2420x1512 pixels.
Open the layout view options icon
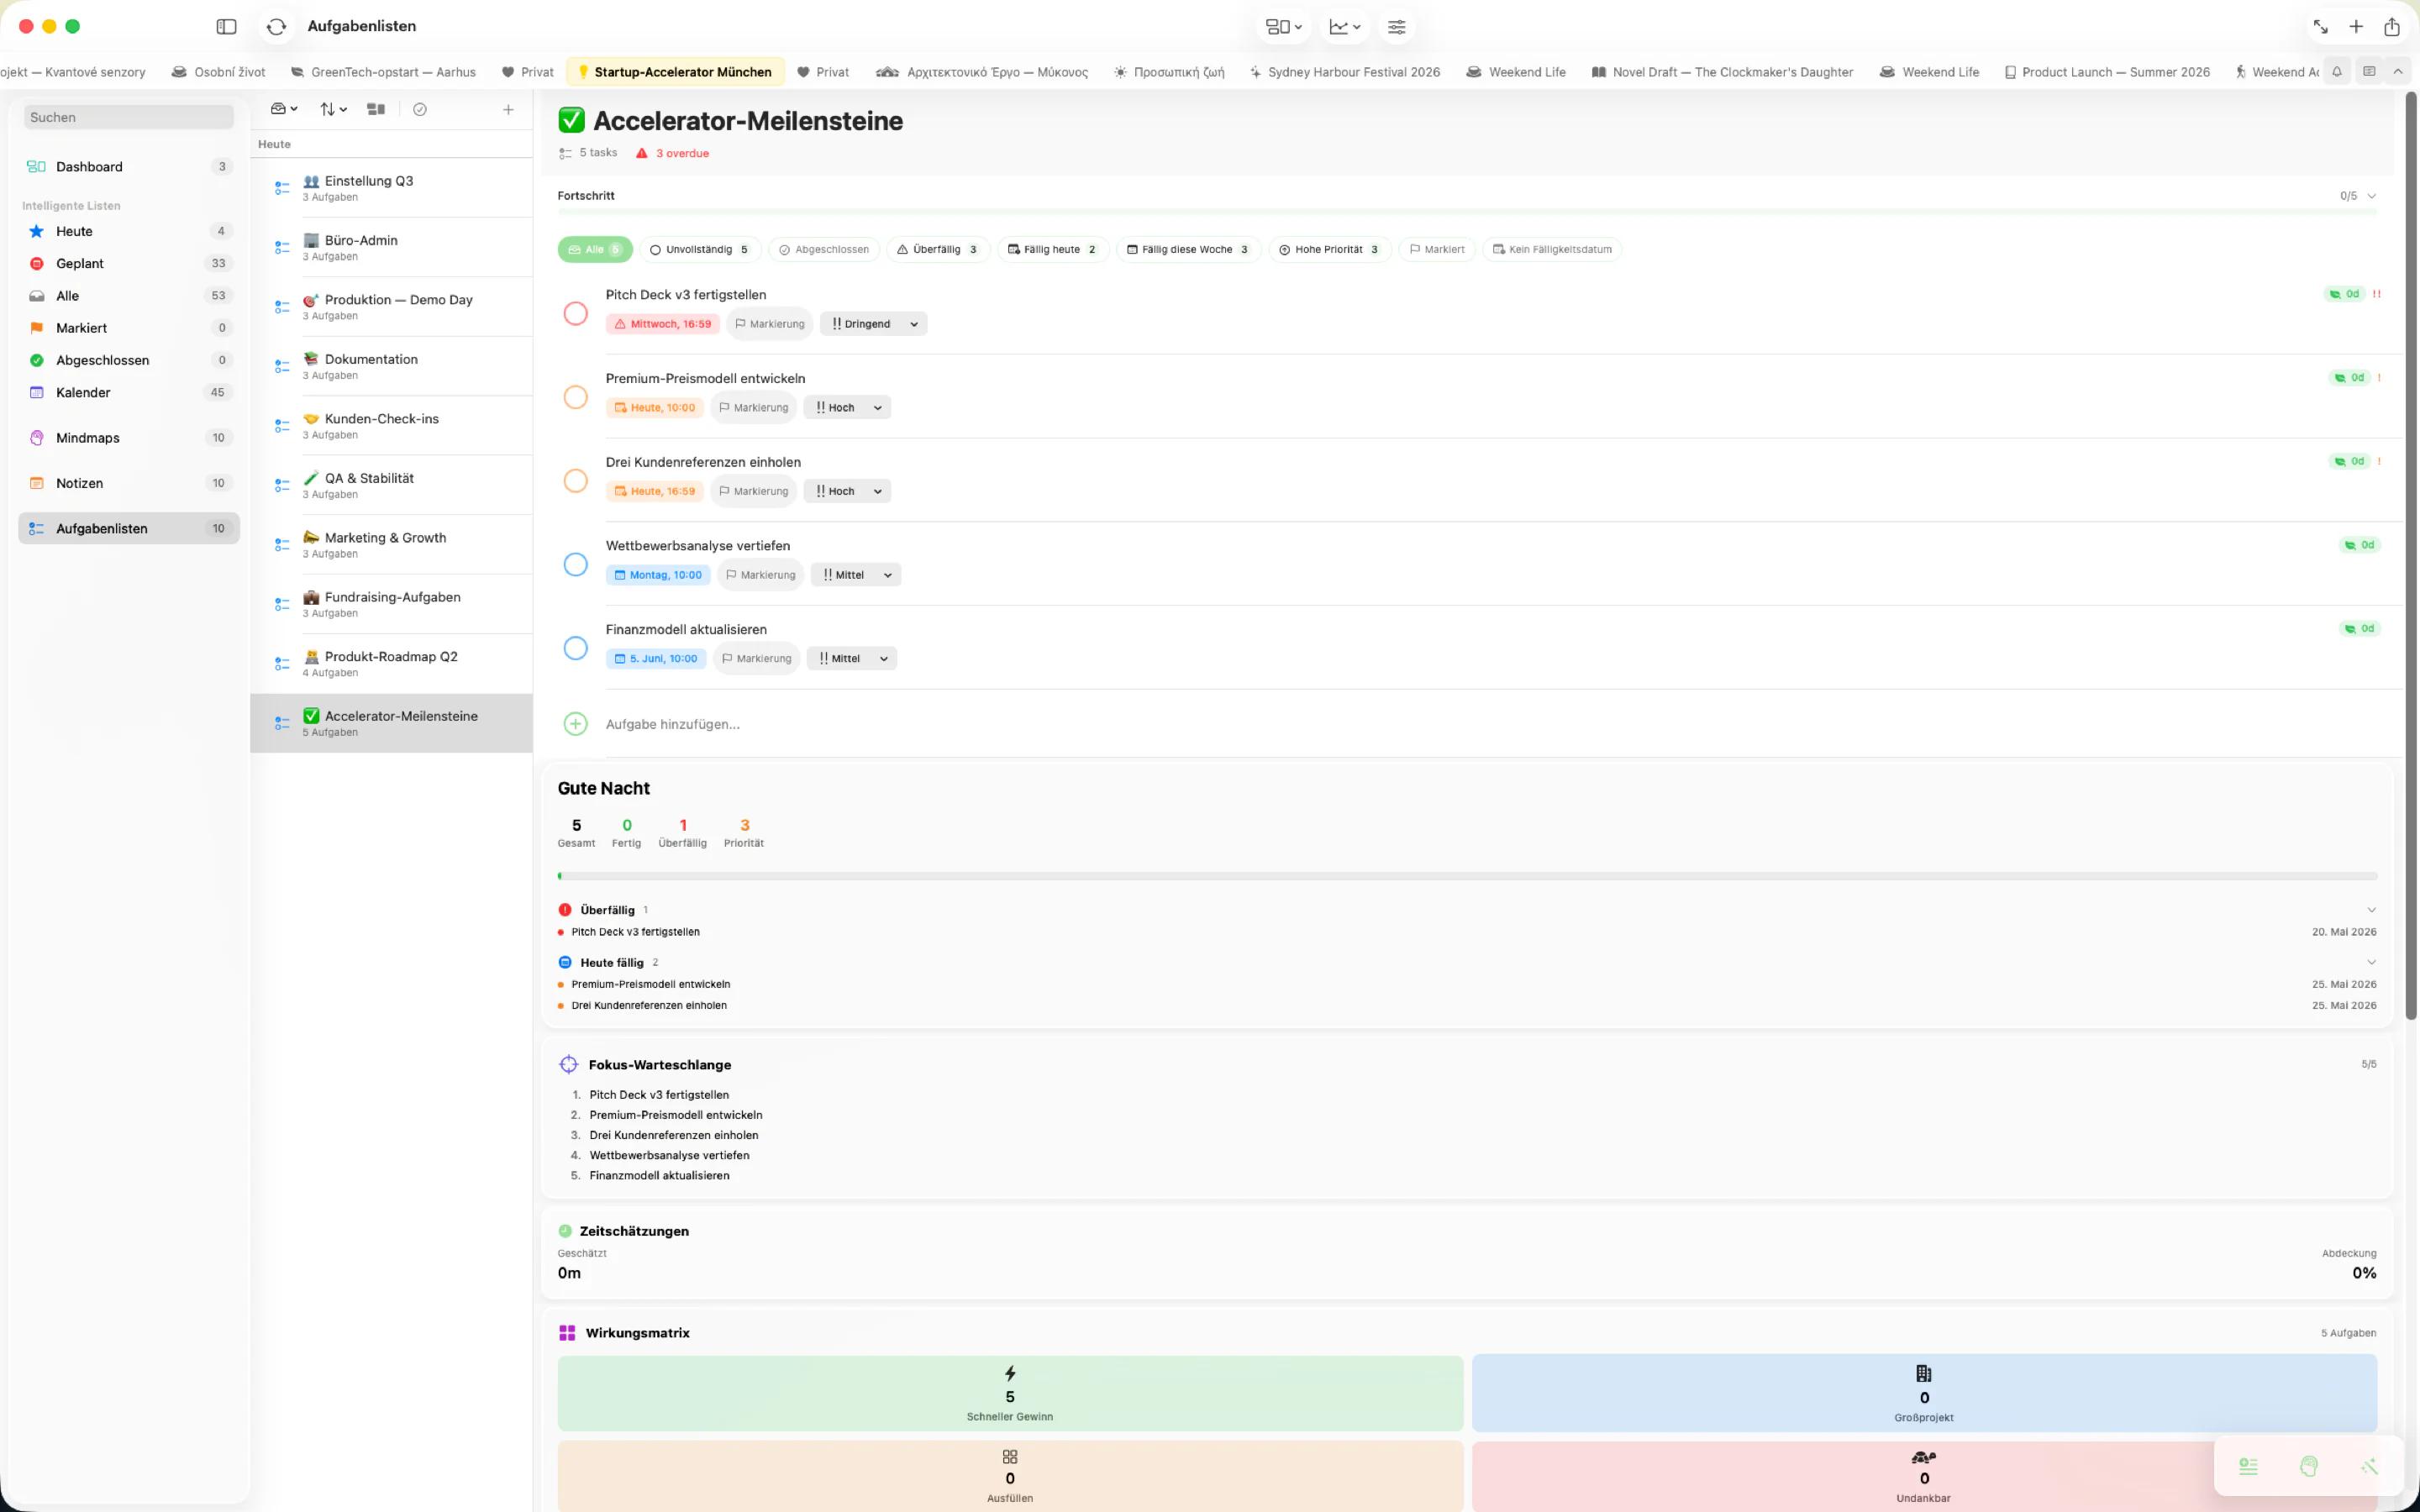(1283, 27)
